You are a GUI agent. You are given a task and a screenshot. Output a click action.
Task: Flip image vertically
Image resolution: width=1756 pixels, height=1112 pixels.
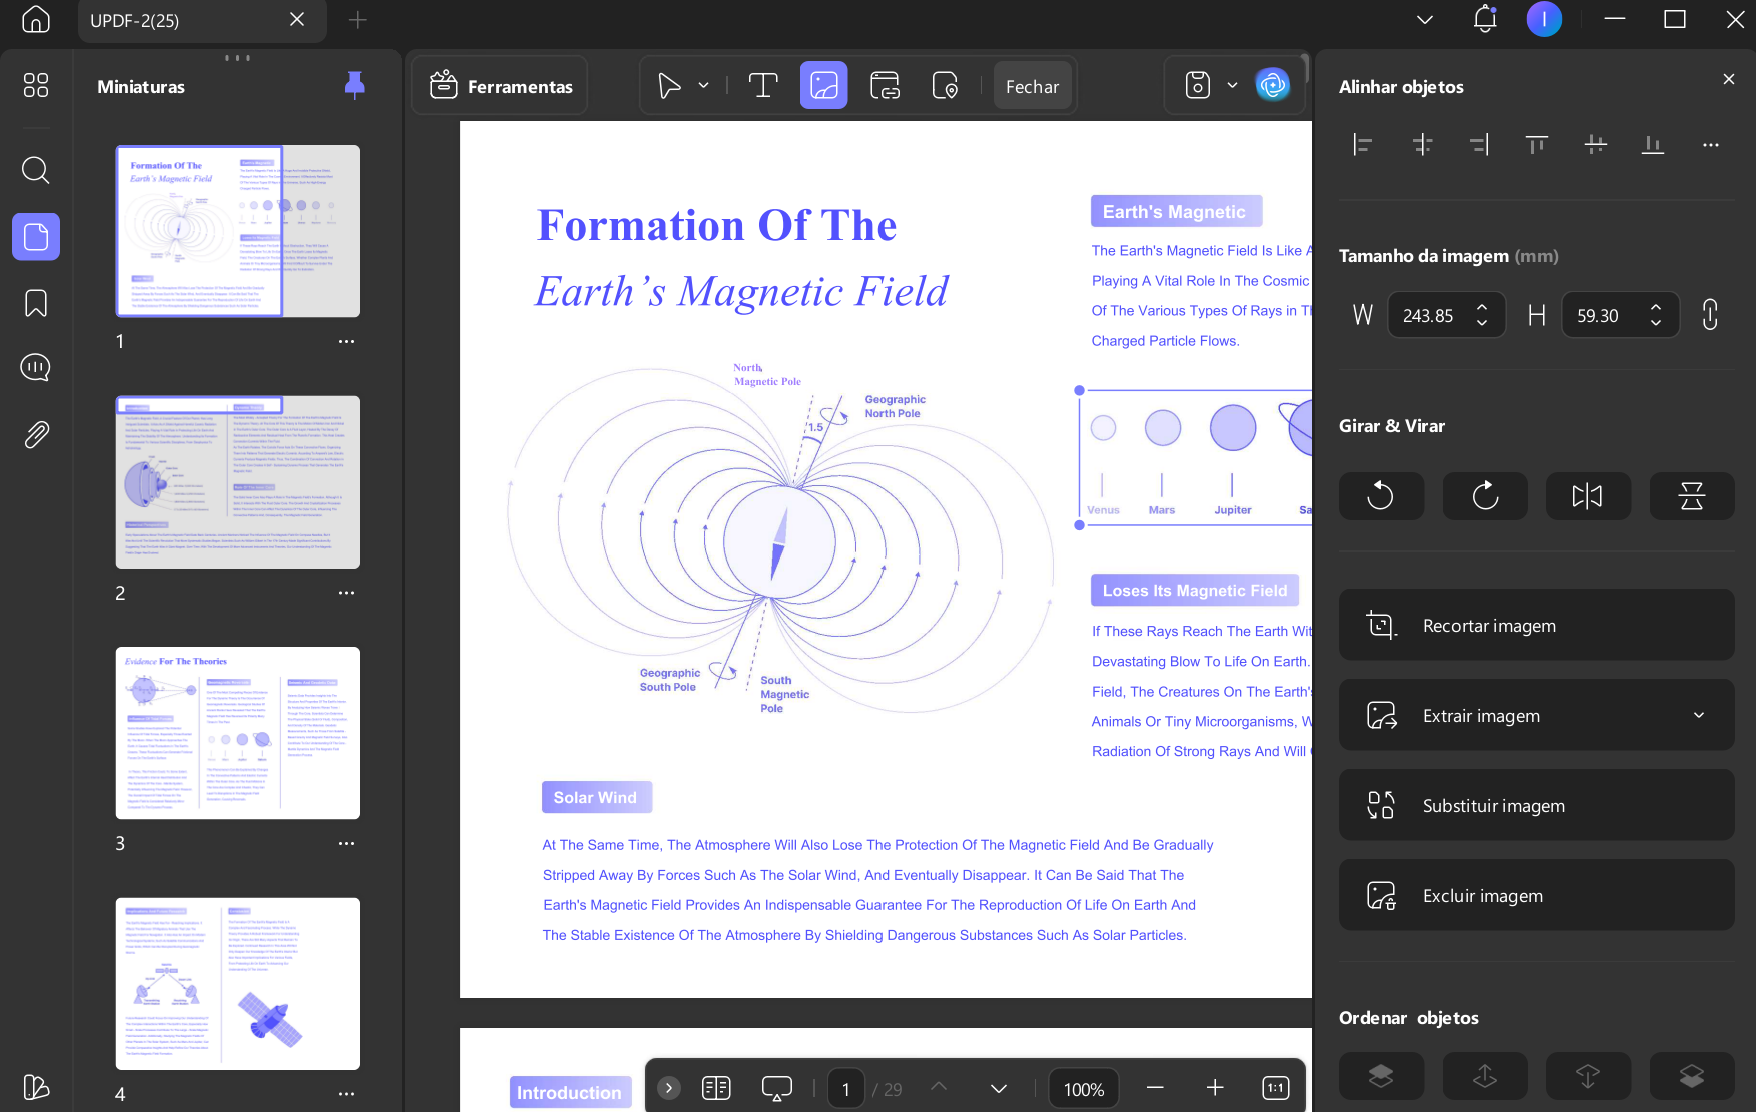tap(1692, 496)
